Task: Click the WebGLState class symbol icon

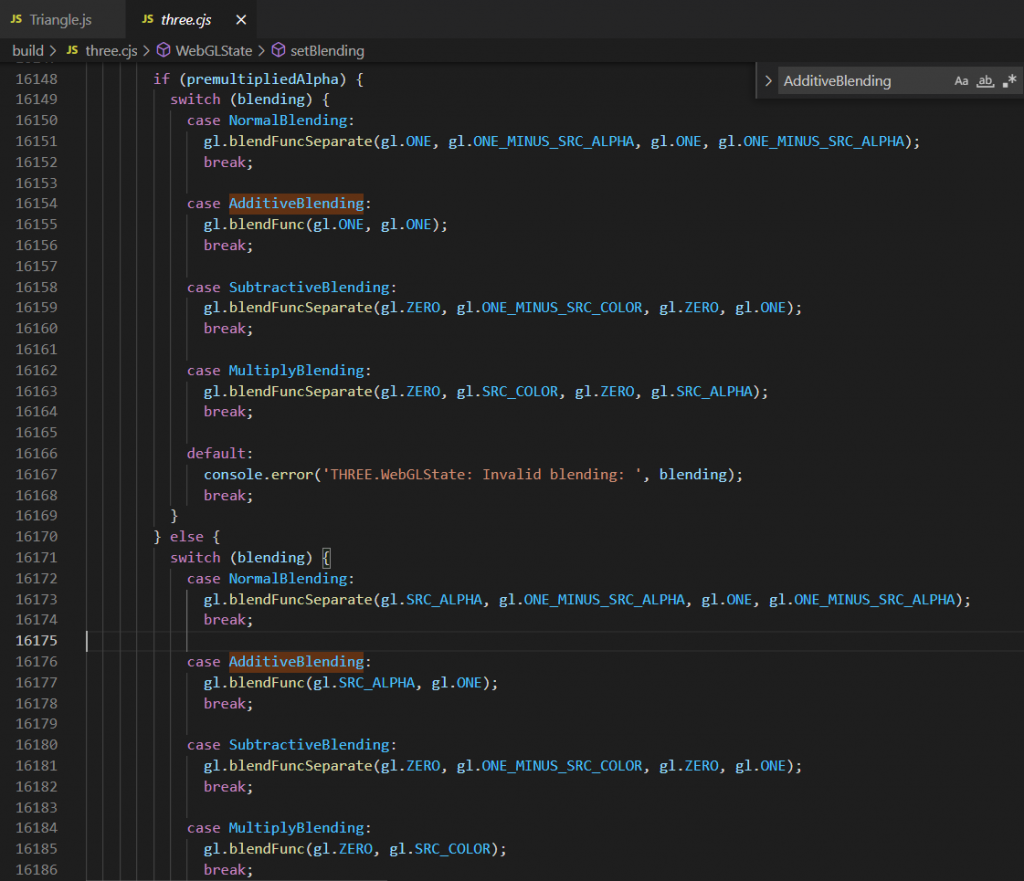Action: [163, 50]
